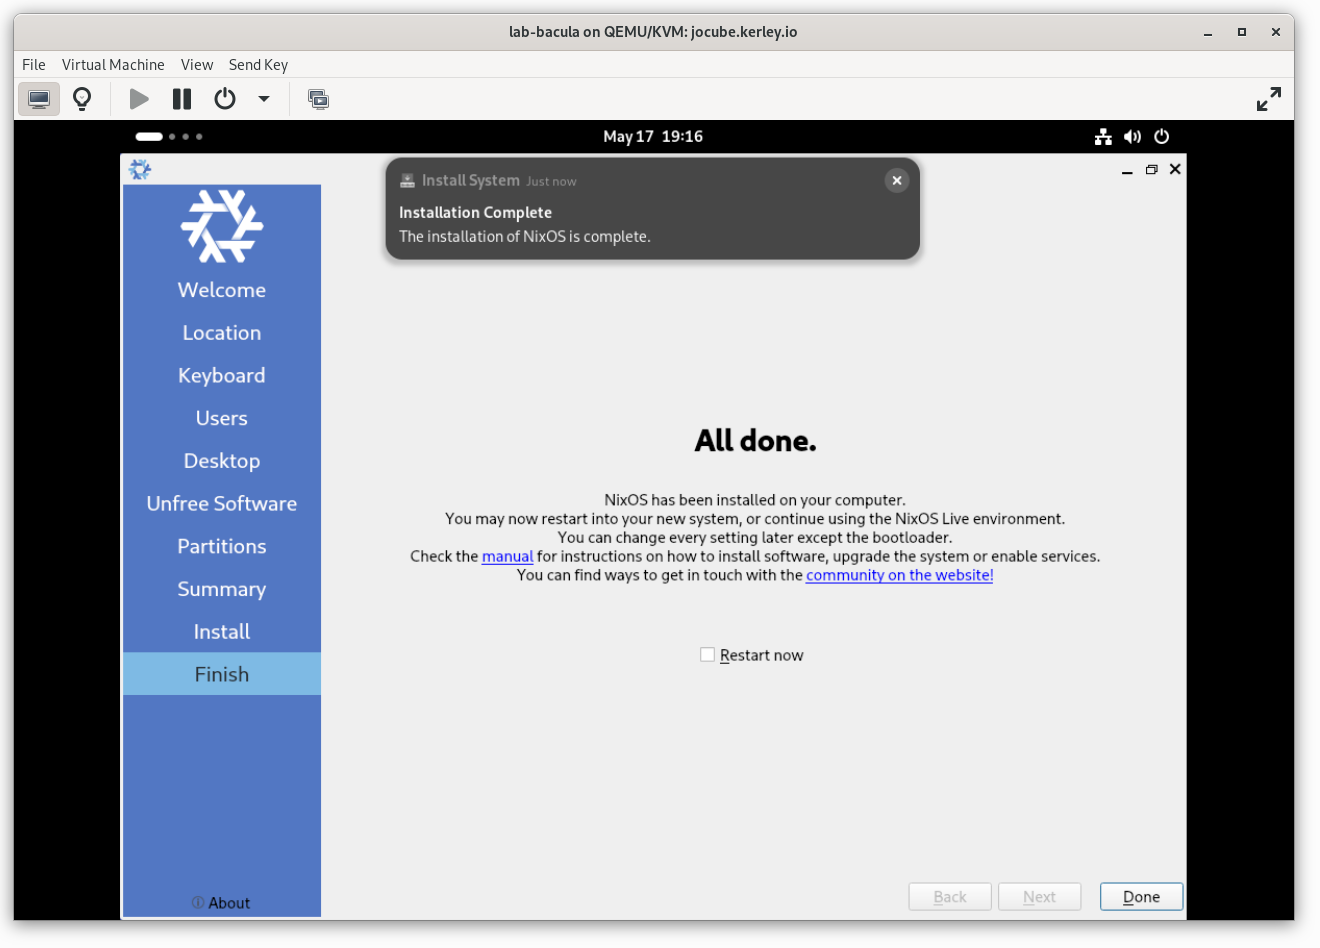Minimize the installer window
The height and width of the screenshot is (948, 1320).
[x=1127, y=170]
